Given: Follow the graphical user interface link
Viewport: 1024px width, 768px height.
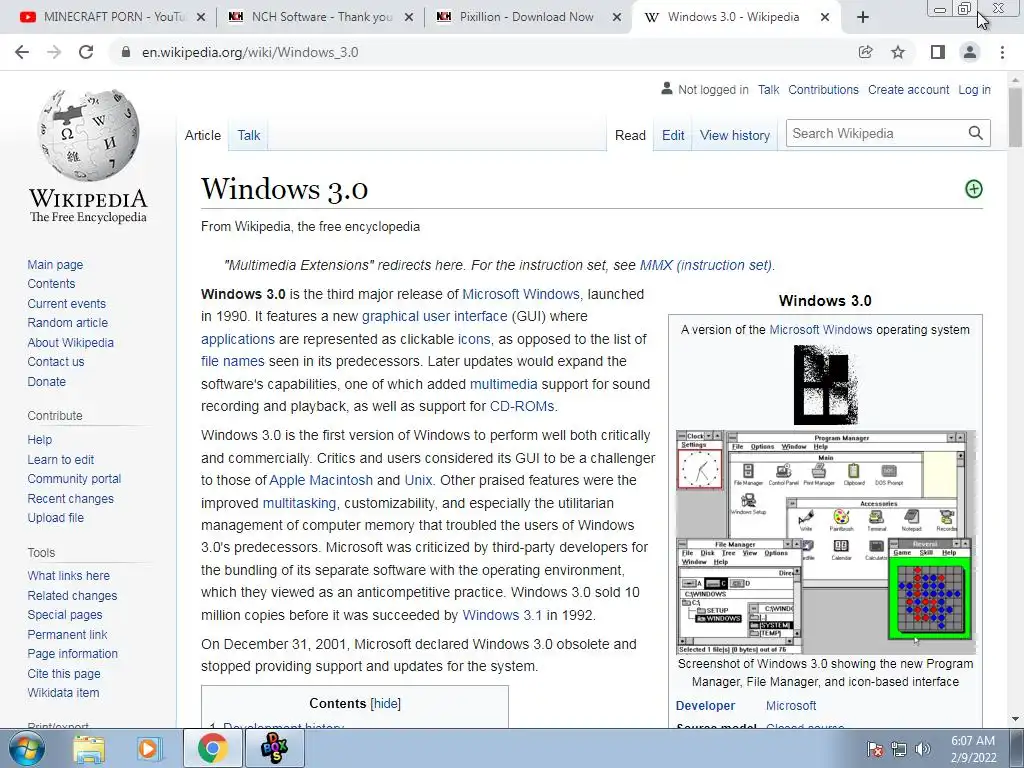Looking at the screenshot, I should 434,316.
